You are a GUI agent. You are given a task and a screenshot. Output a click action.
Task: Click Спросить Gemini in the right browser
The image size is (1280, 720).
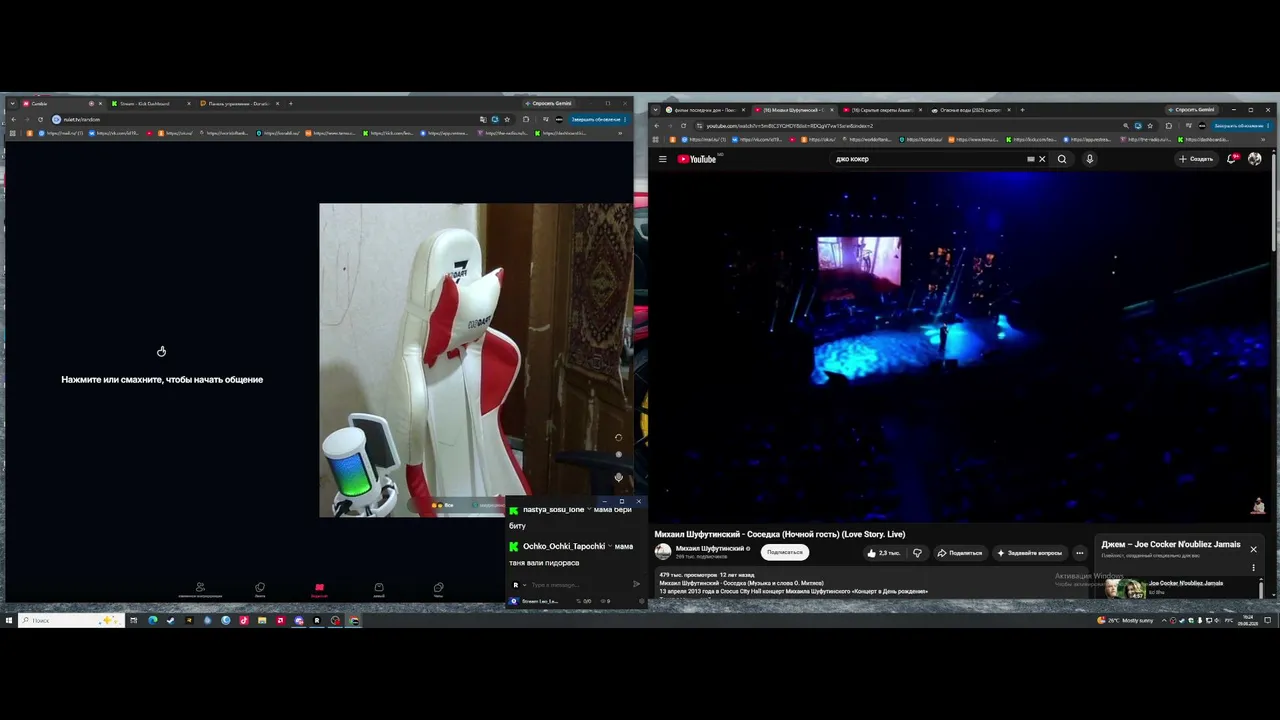pyautogui.click(x=1190, y=110)
